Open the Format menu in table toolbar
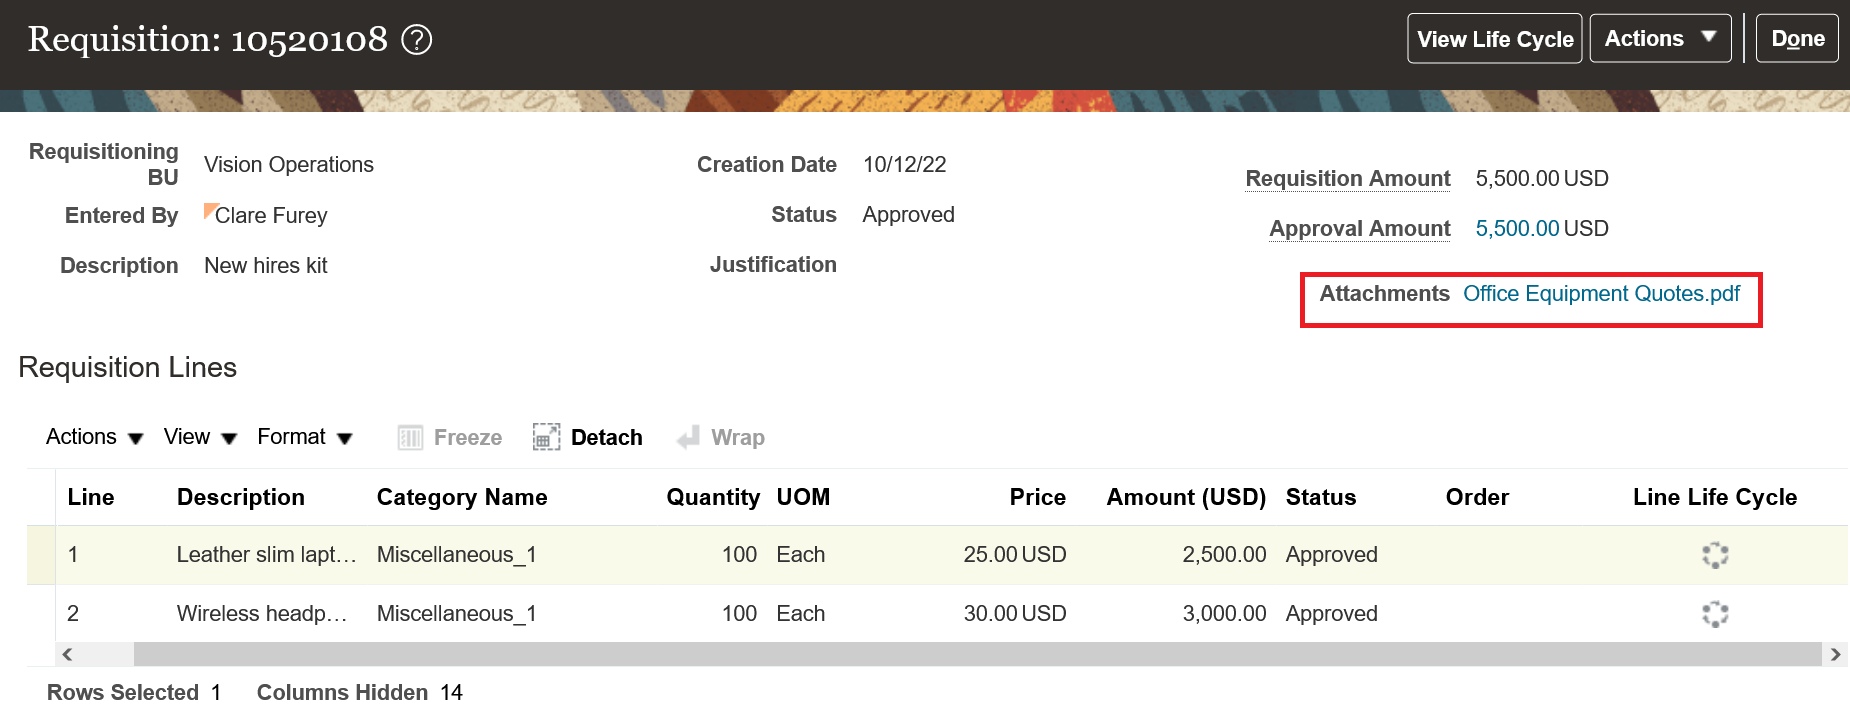 [x=304, y=437]
